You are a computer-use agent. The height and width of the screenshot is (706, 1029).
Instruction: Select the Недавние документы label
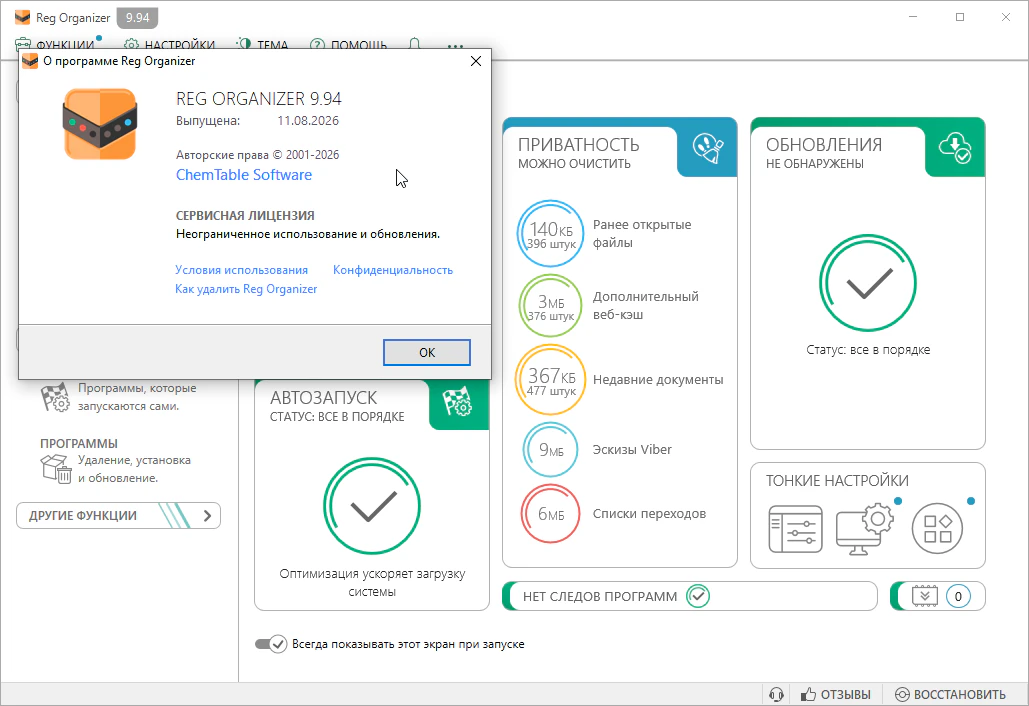pos(658,380)
